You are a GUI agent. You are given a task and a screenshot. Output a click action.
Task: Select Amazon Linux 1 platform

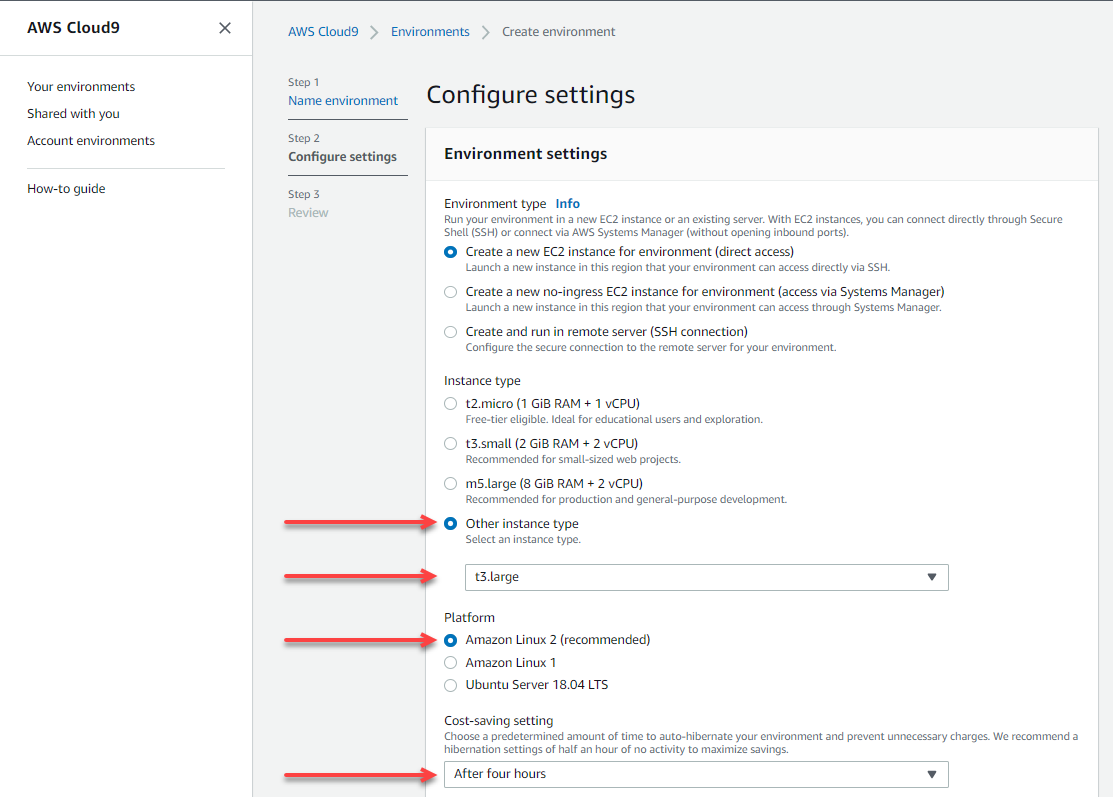coord(450,662)
